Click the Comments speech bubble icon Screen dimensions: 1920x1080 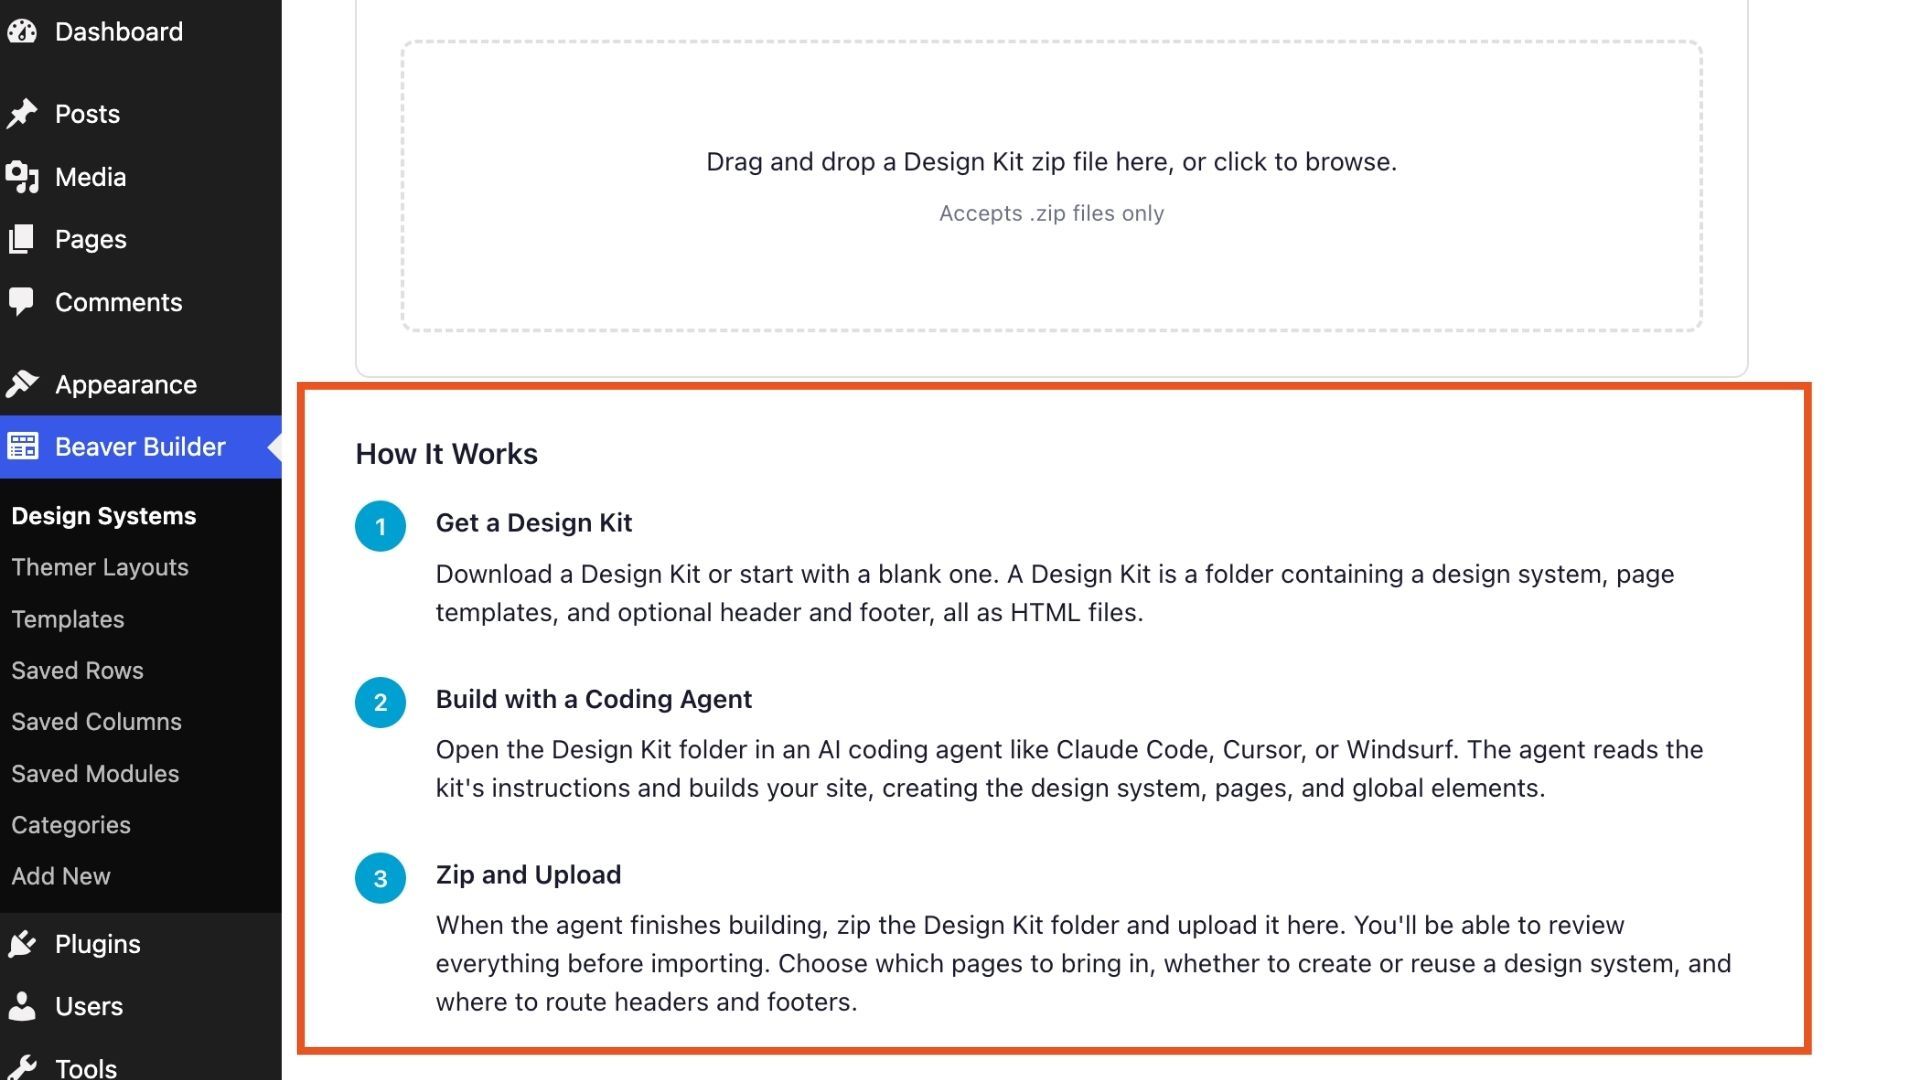[x=21, y=302]
